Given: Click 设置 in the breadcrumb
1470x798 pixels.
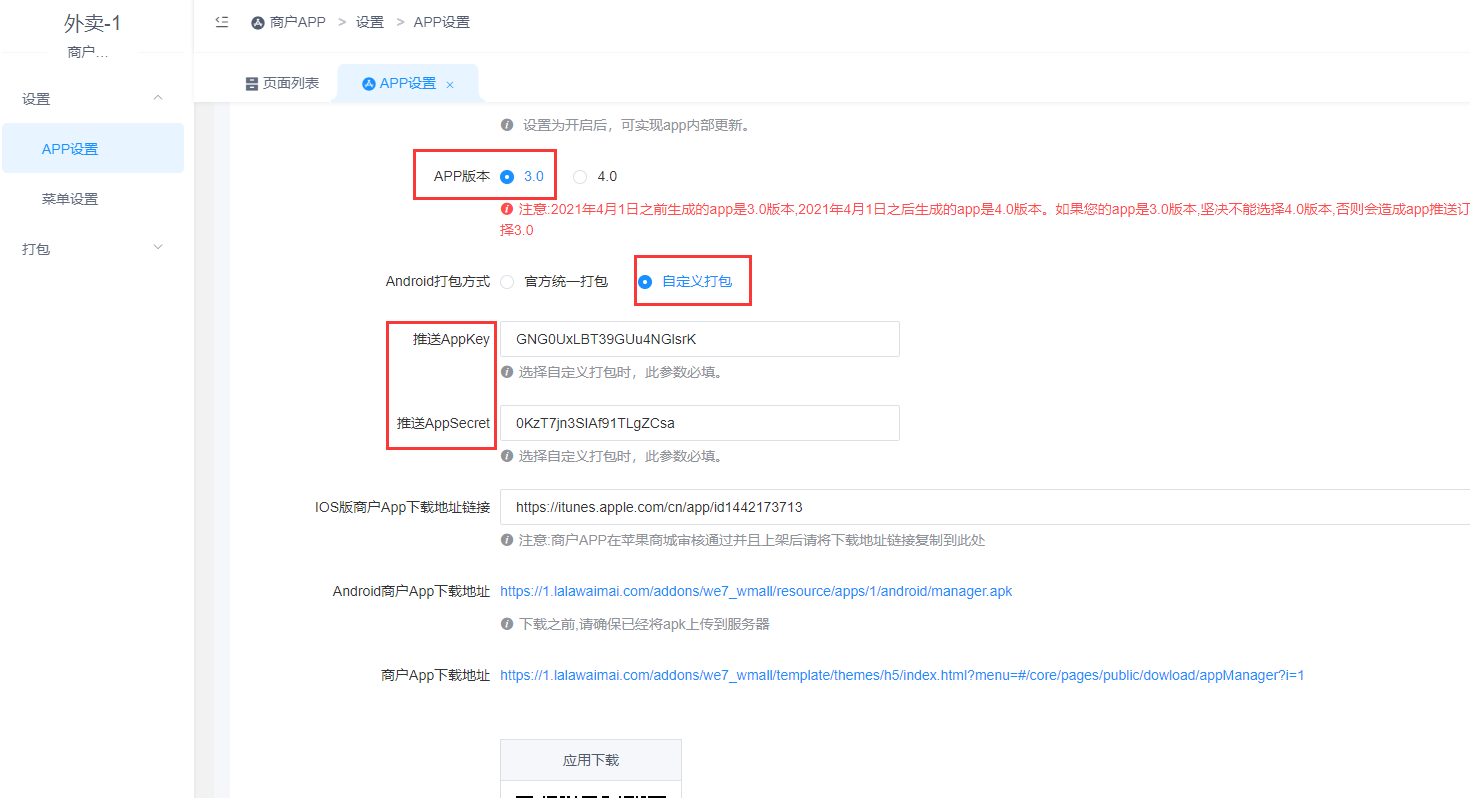Looking at the screenshot, I should click(370, 22).
